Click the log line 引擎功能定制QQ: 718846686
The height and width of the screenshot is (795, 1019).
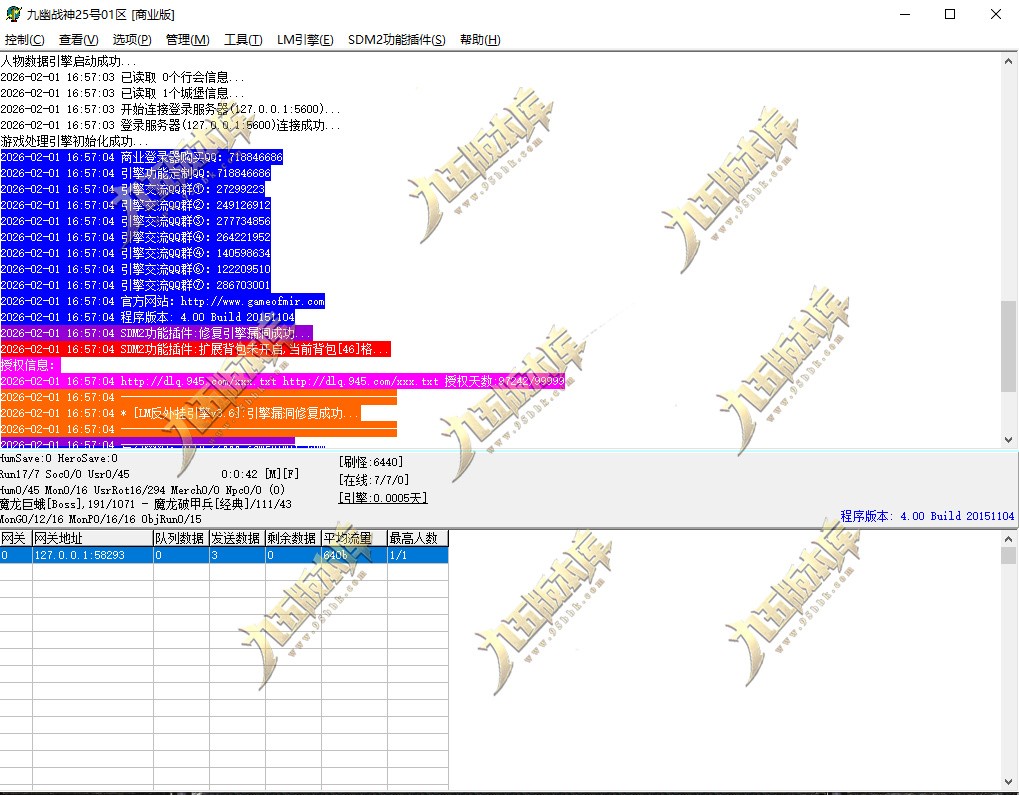(x=136, y=174)
